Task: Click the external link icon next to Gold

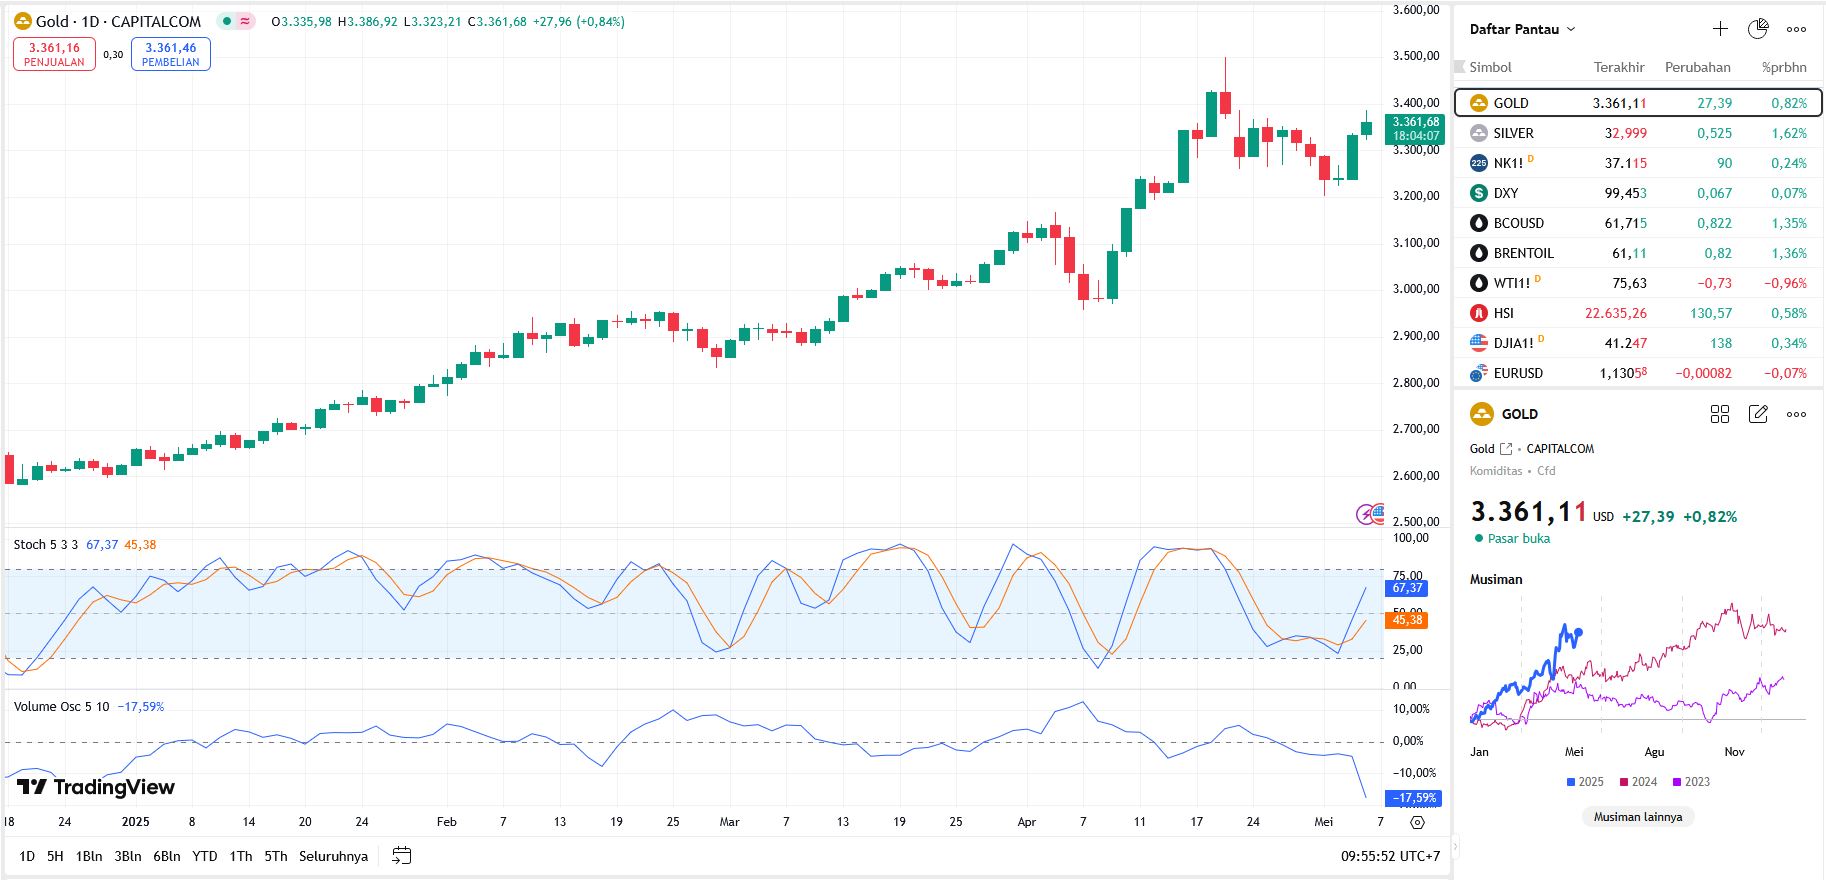Action: click(x=1506, y=449)
